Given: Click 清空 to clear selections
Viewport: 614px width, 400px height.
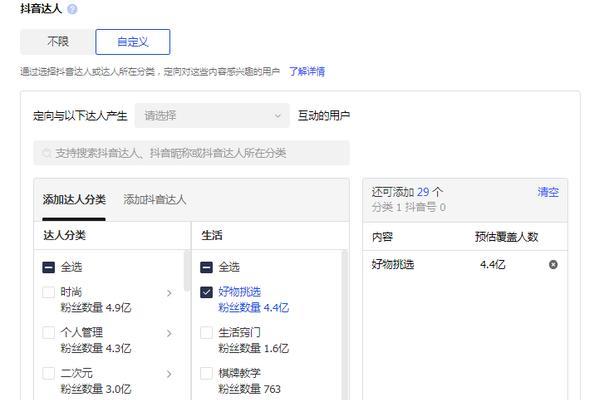Looking at the screenshot, I should [548, 192].
